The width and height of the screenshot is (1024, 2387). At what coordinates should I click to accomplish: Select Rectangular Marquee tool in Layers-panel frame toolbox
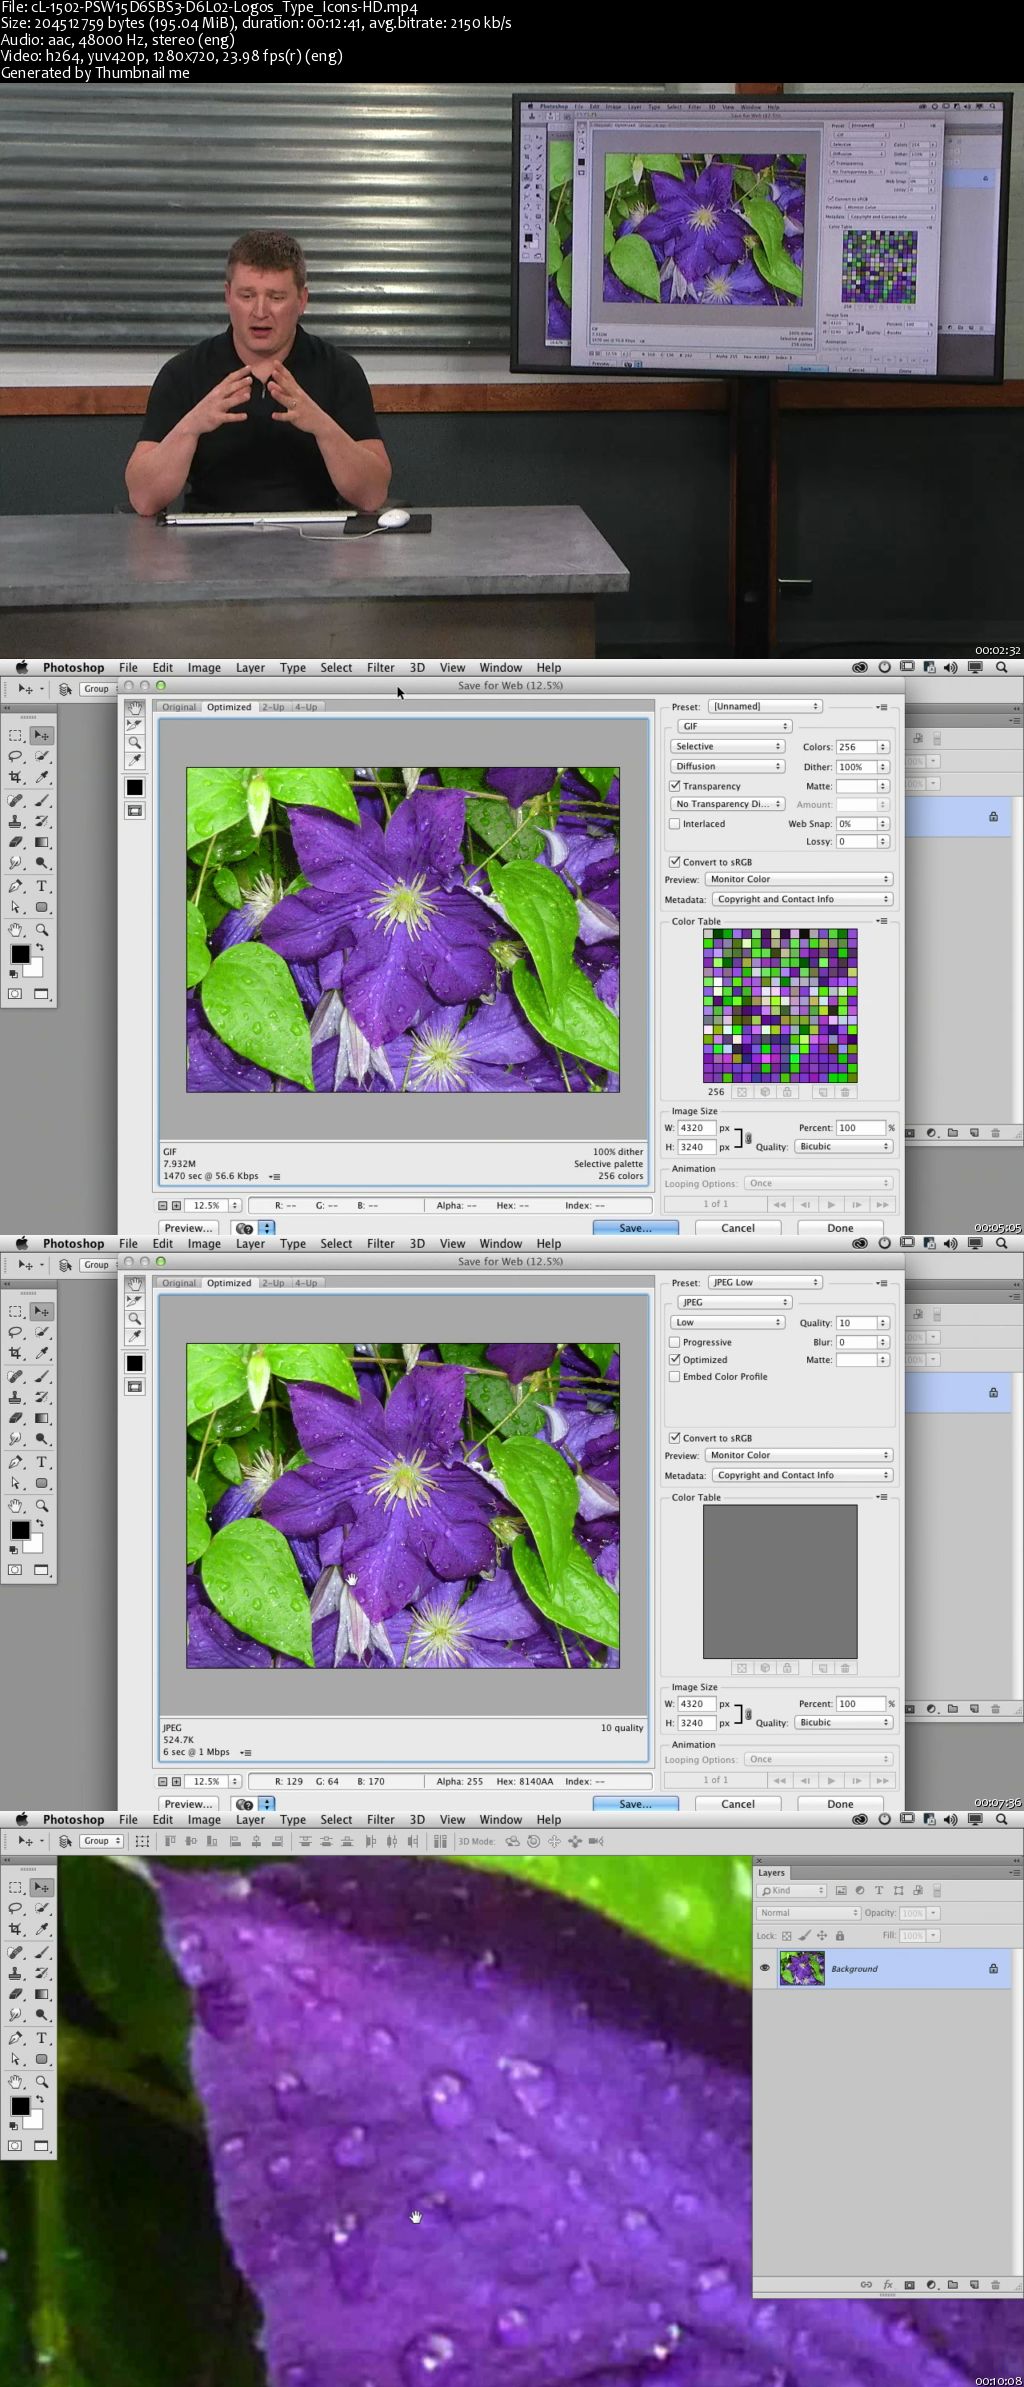click(15, 1887)
